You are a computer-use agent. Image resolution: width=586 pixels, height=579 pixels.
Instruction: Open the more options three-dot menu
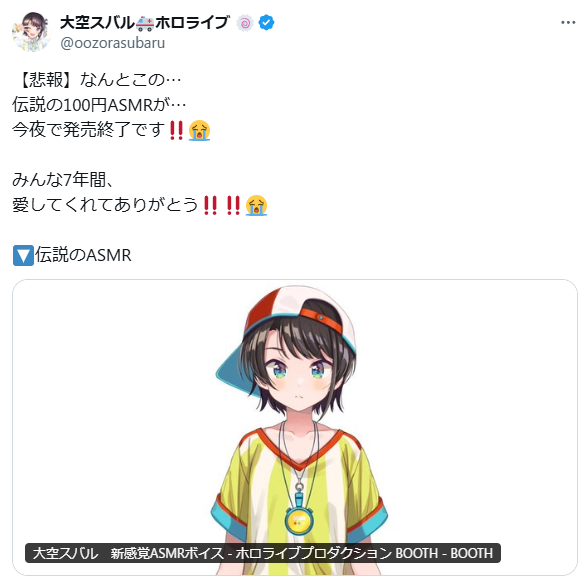(568, 23)
